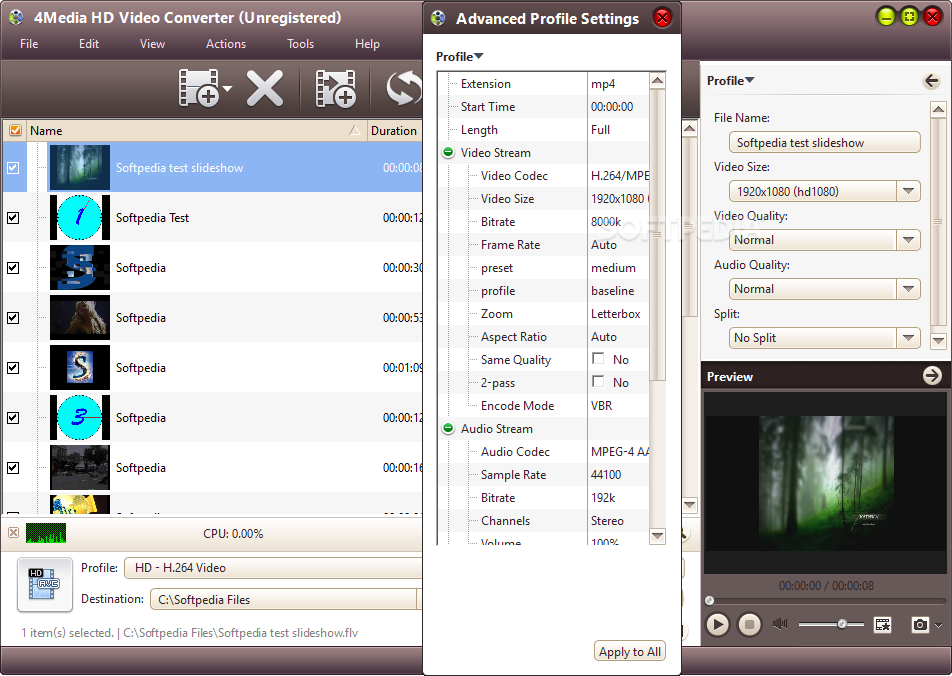Mute the preview speaker icon
952x676 pixels.
pos(780,624)
